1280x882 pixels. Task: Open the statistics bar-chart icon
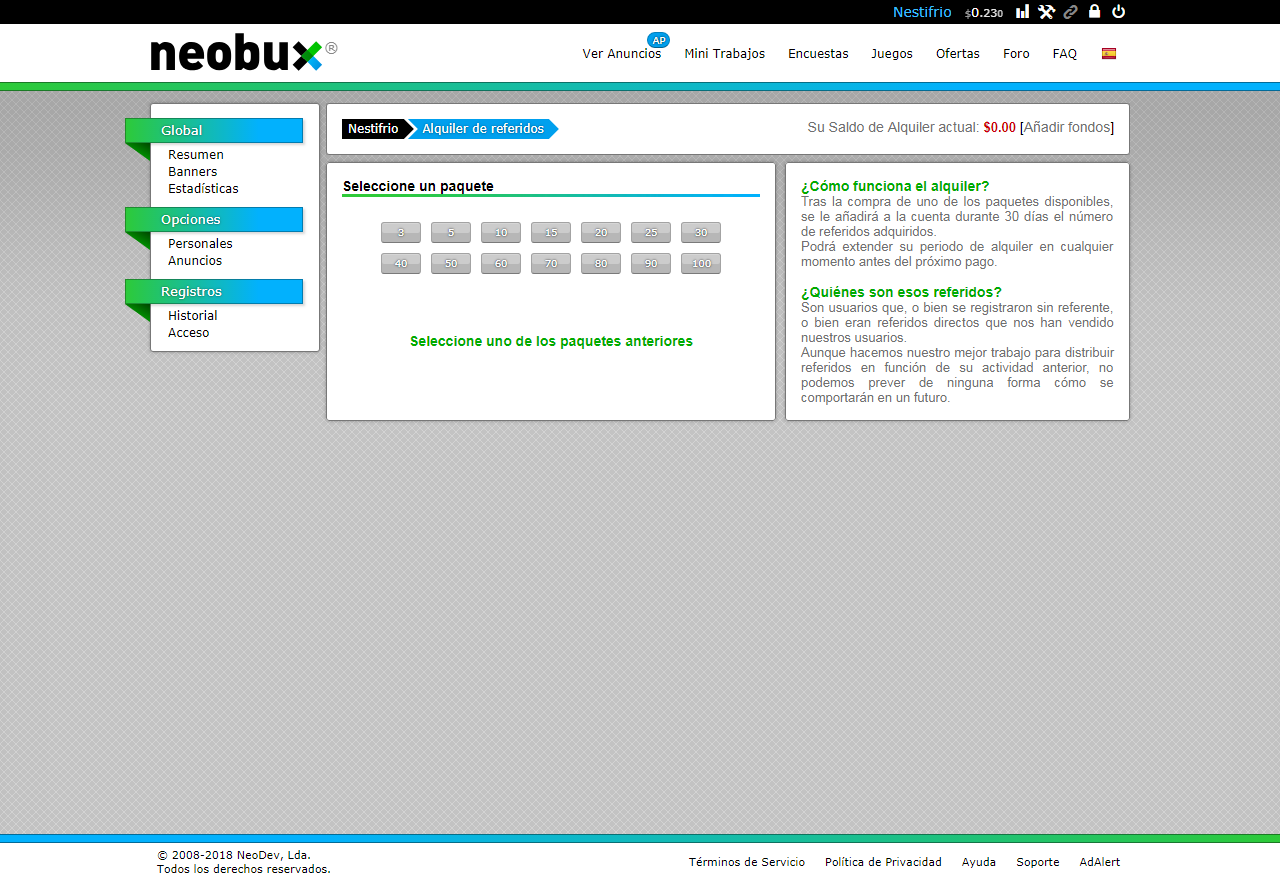coord(1022,12)
